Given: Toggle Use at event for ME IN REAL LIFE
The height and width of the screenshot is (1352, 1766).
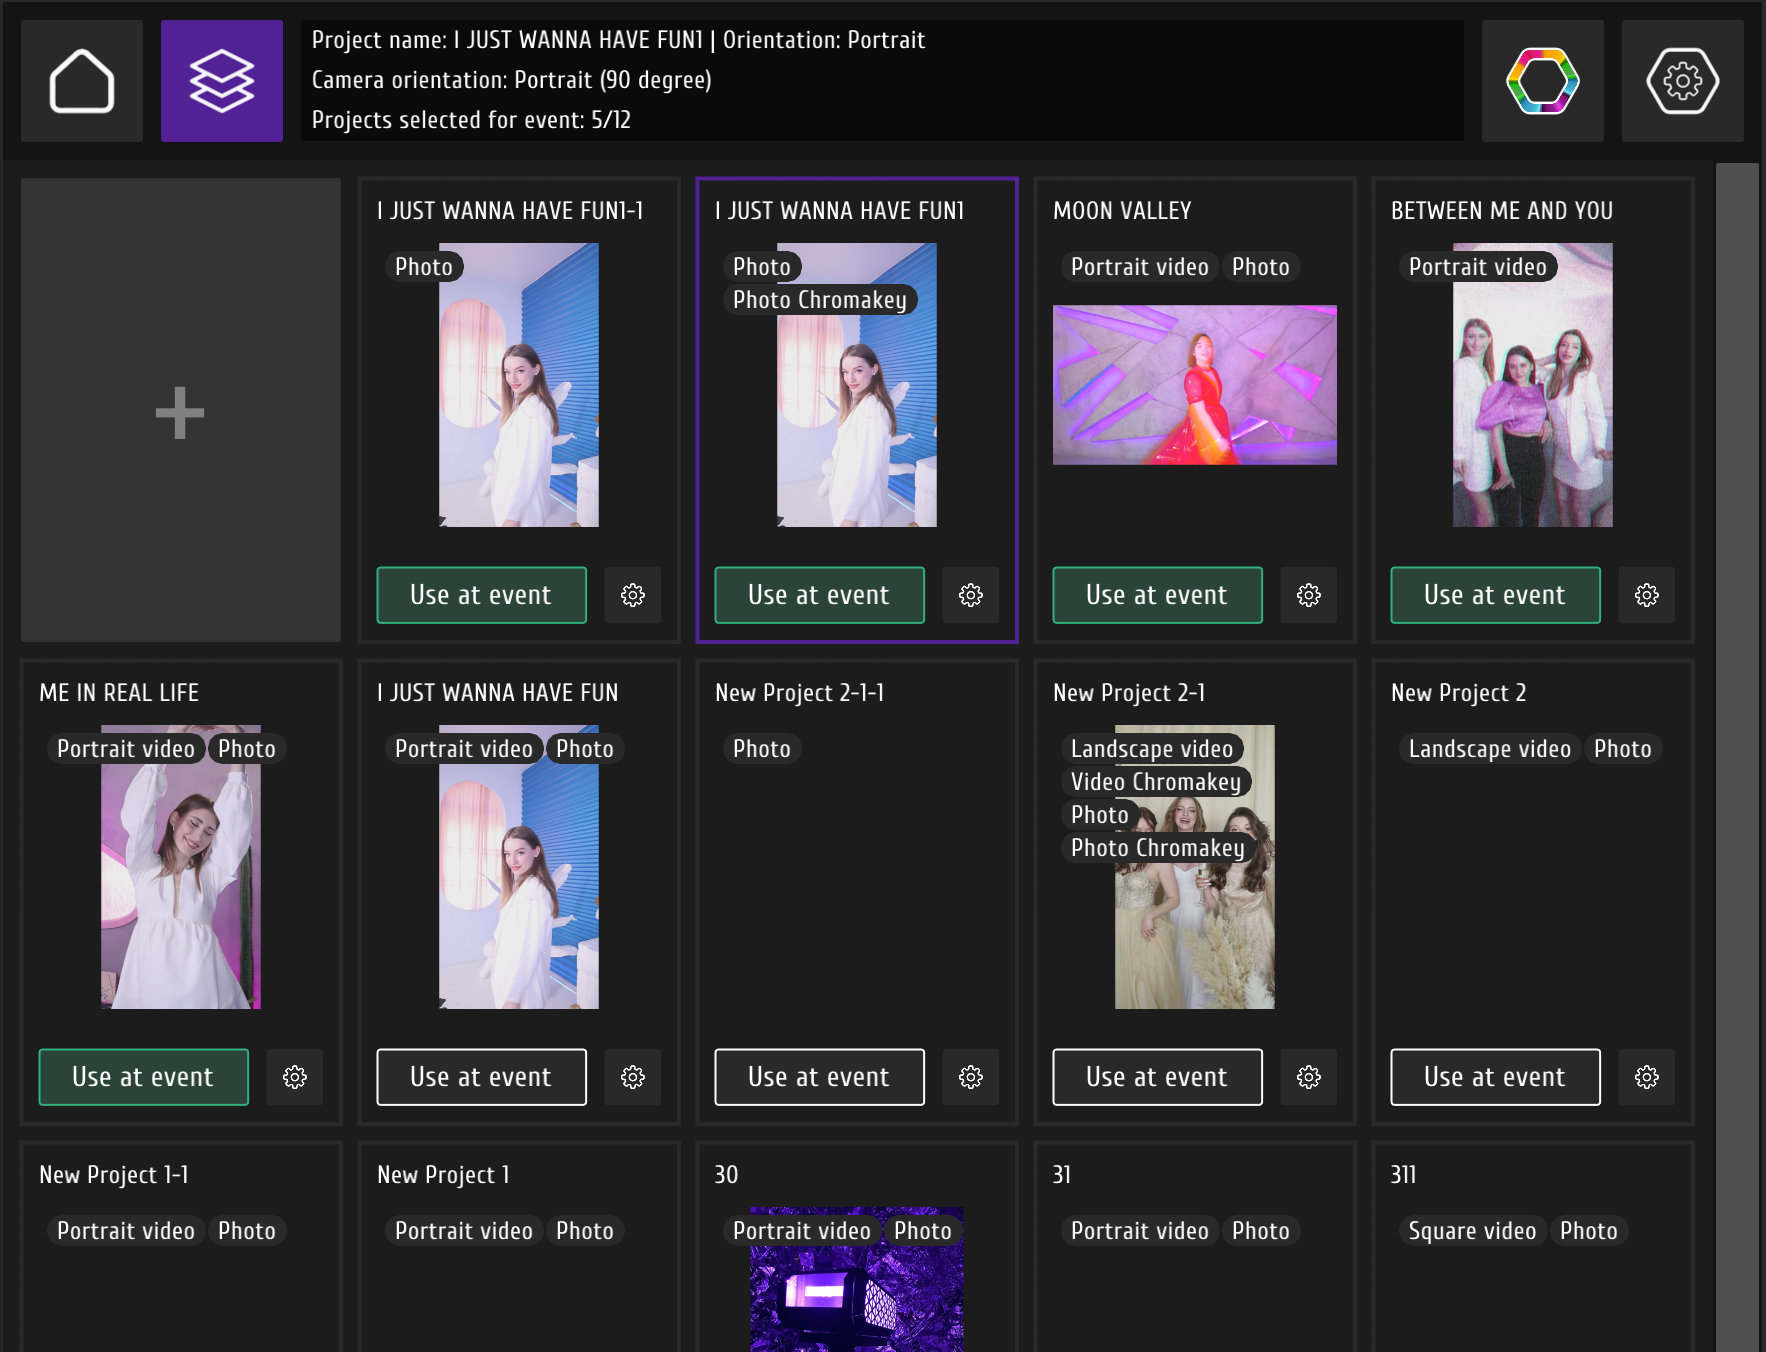Looking at the screenshot, I should [143, 1077].
